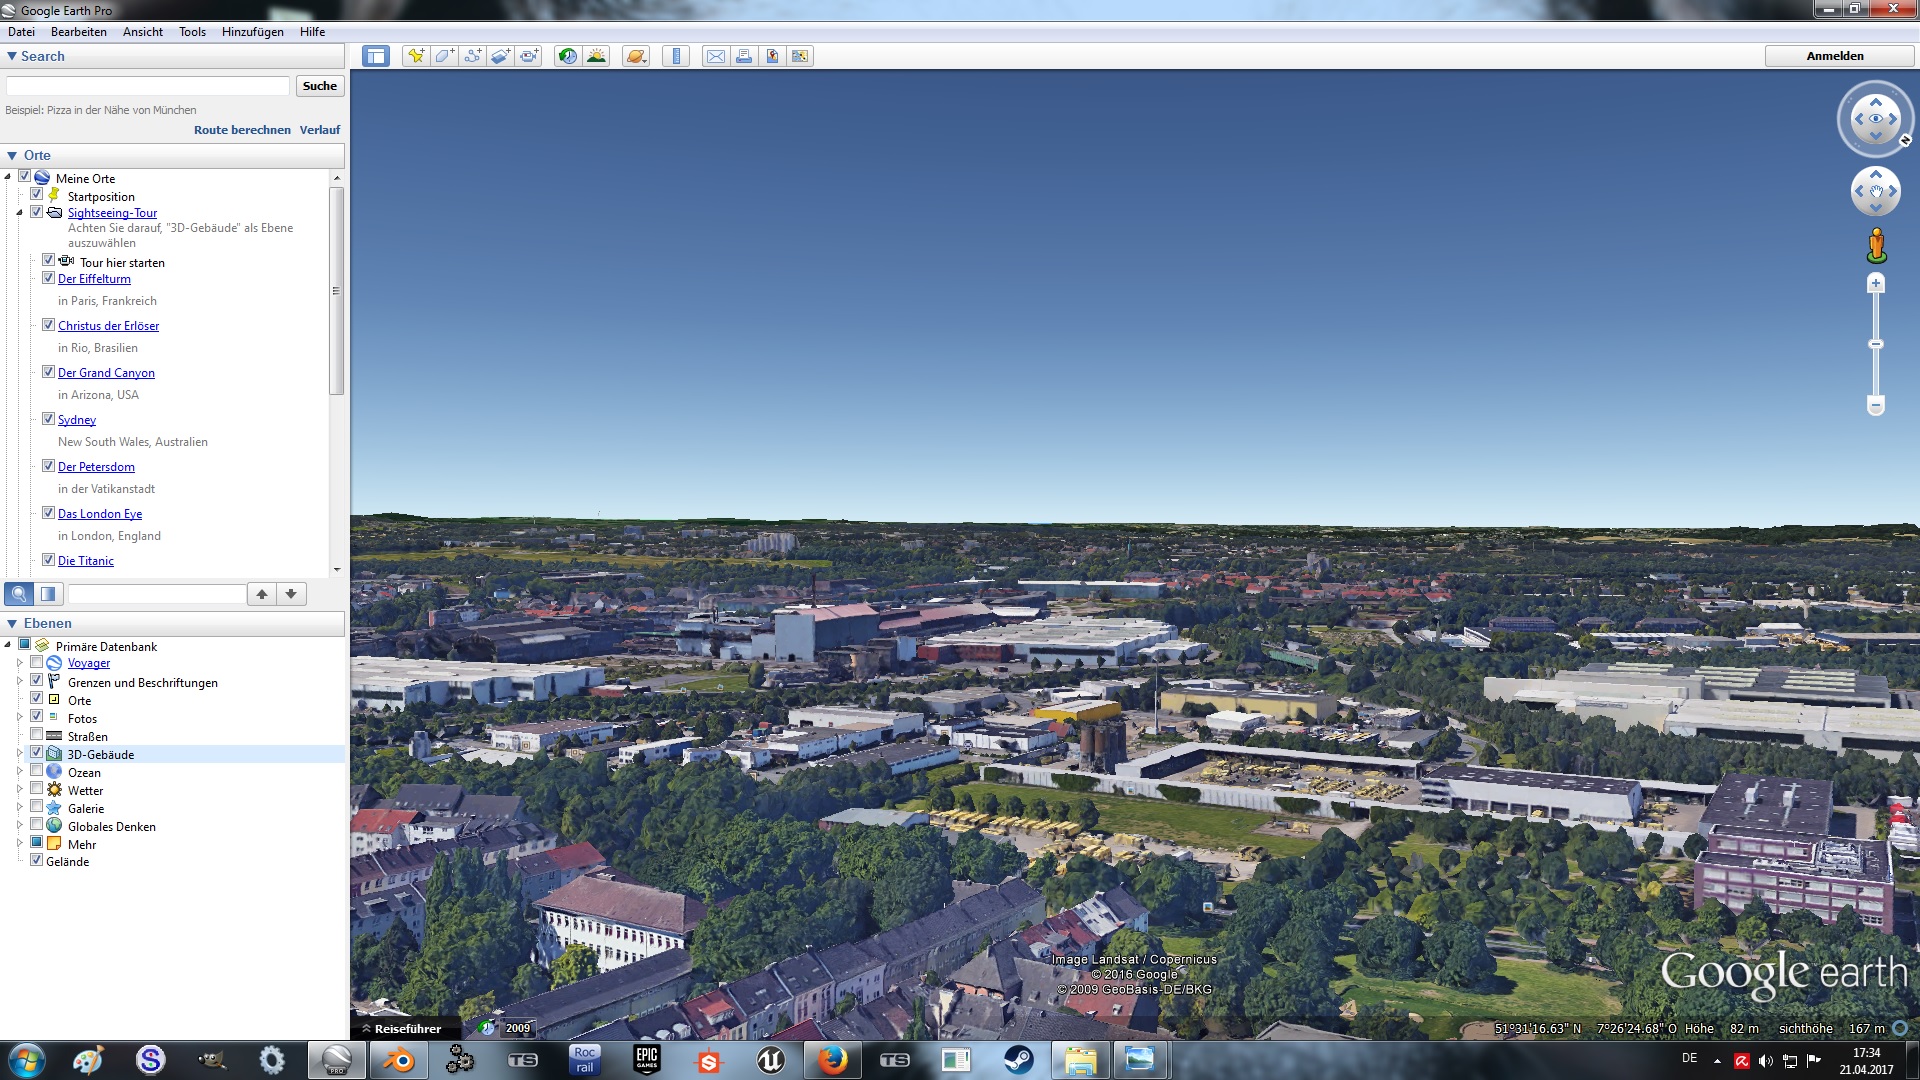The image size is (1920, 1080).
Task: Open the Record a Tour tool
Action: (529, 56)
